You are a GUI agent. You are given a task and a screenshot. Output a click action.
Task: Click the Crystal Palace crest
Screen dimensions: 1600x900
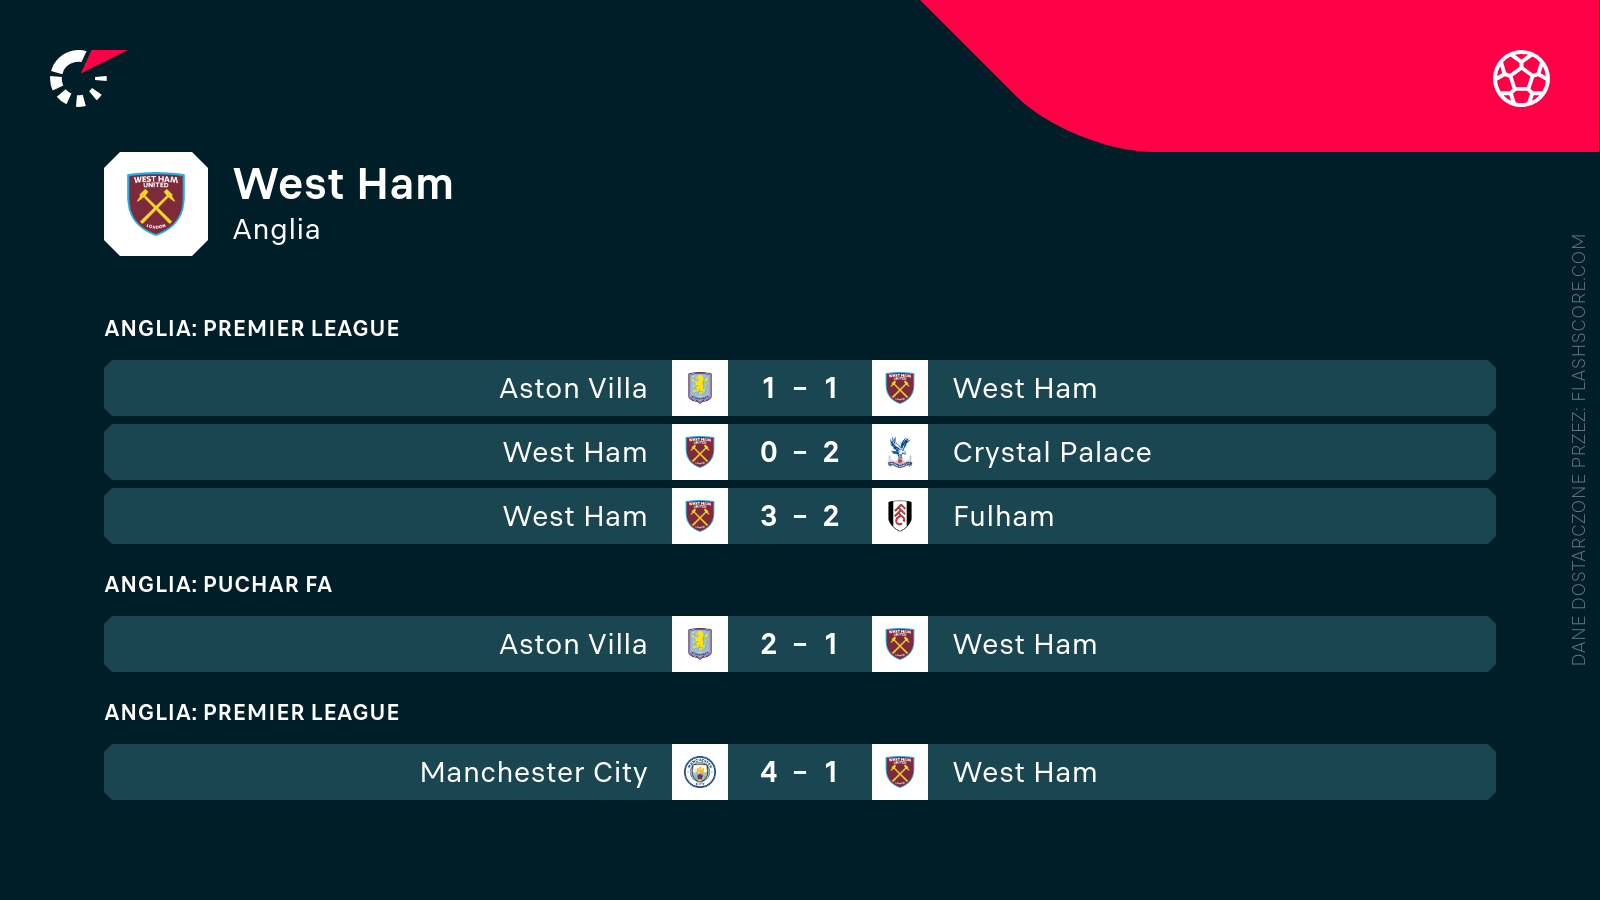(900, 452)
